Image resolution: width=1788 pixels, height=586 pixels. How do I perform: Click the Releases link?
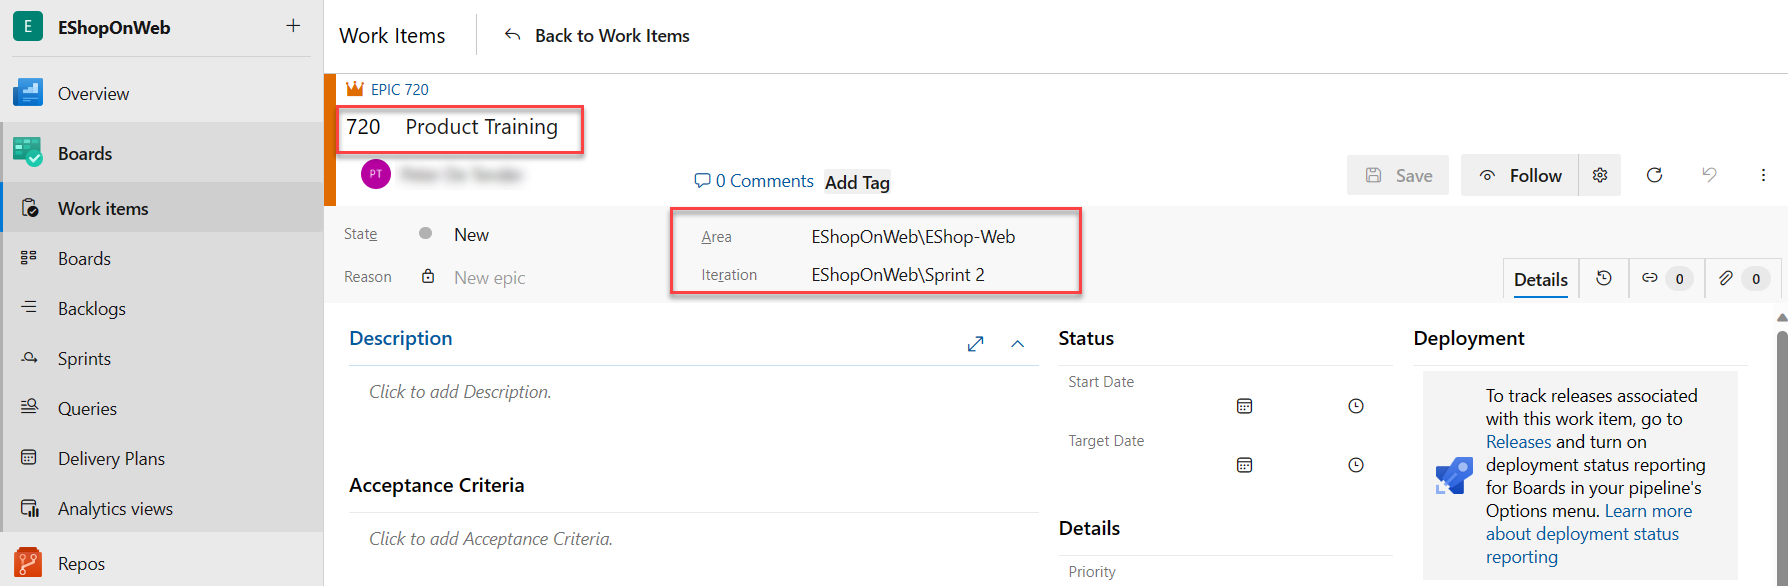coord(1518,442)
